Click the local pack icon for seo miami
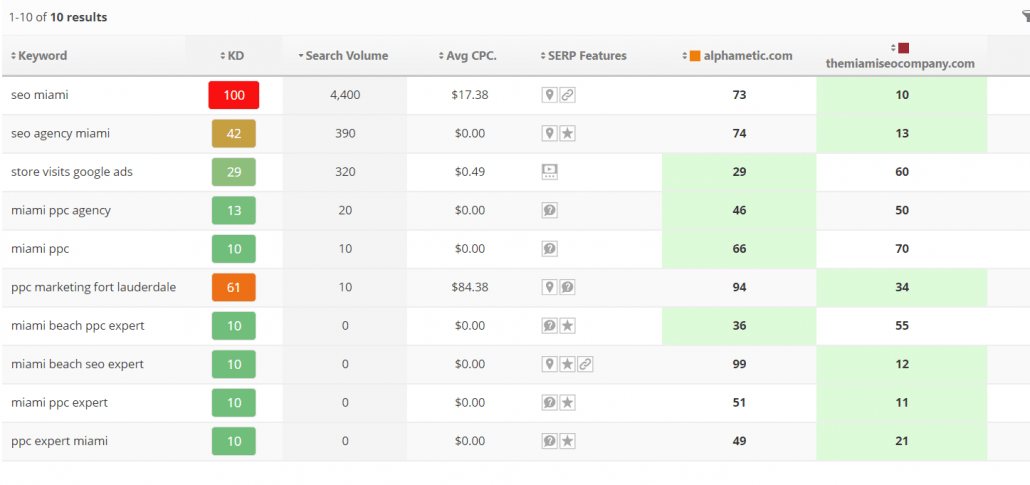Image resolution: width=1030 pixels, height=485 pixels. click(x=549, y=95)
